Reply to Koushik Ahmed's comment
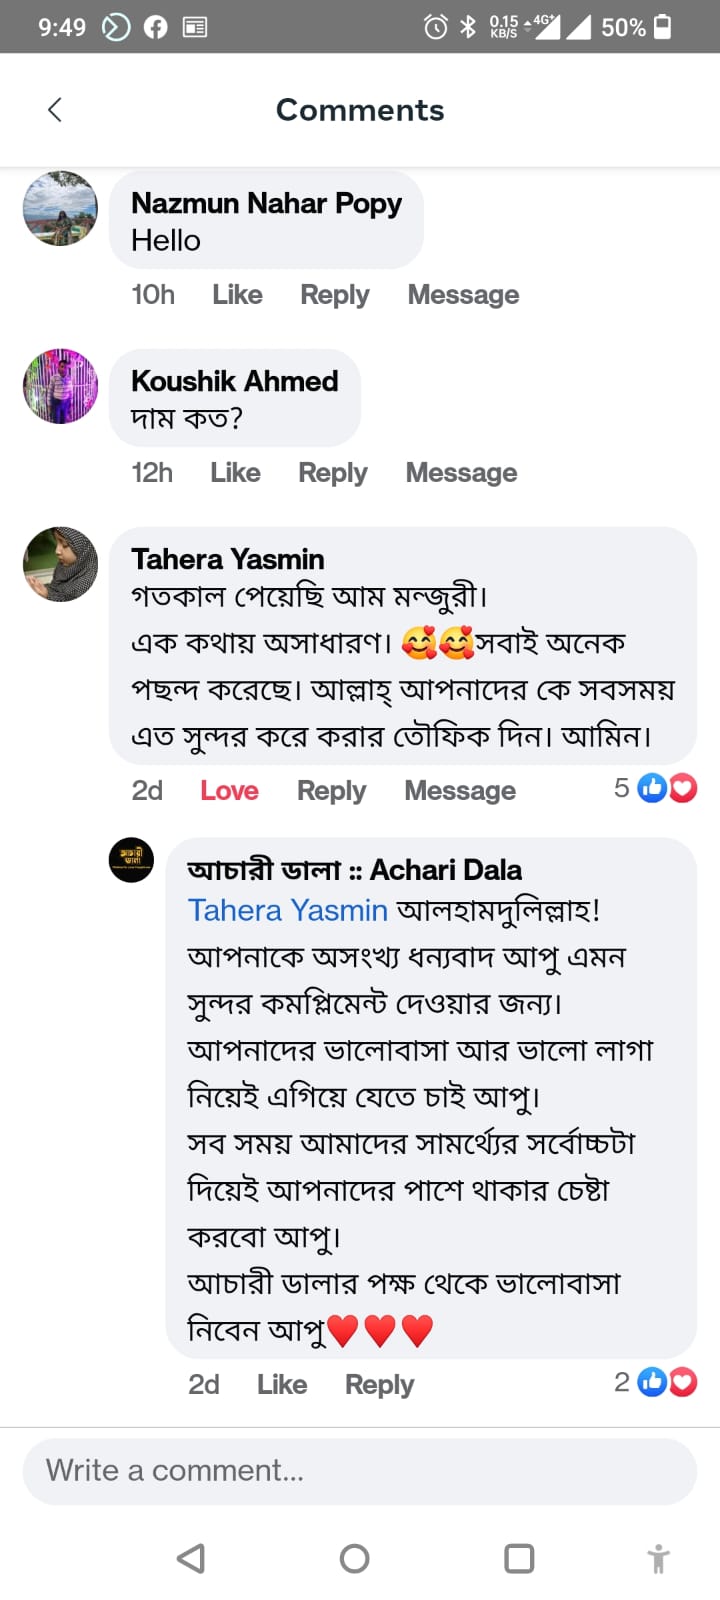 (333, 473)
